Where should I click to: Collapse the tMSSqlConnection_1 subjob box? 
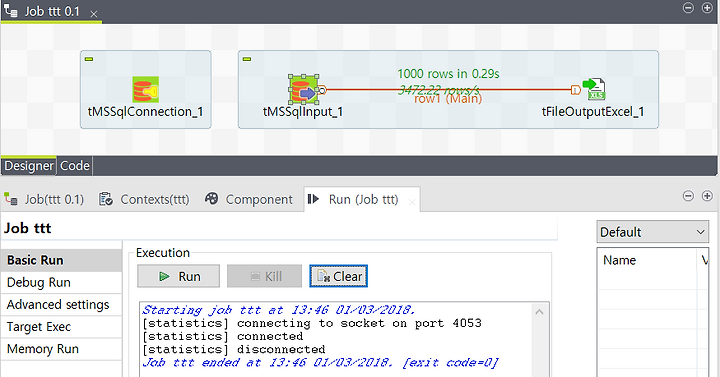(x=89, y=59)
